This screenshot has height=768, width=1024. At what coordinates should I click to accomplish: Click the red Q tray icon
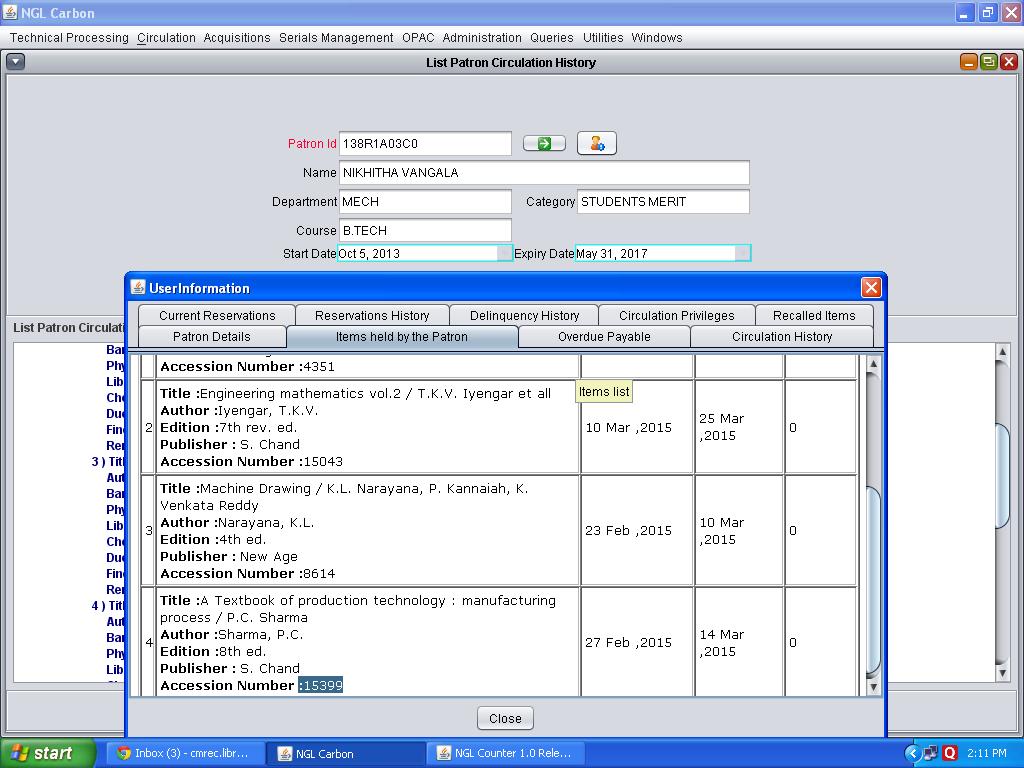click(949, 753)
